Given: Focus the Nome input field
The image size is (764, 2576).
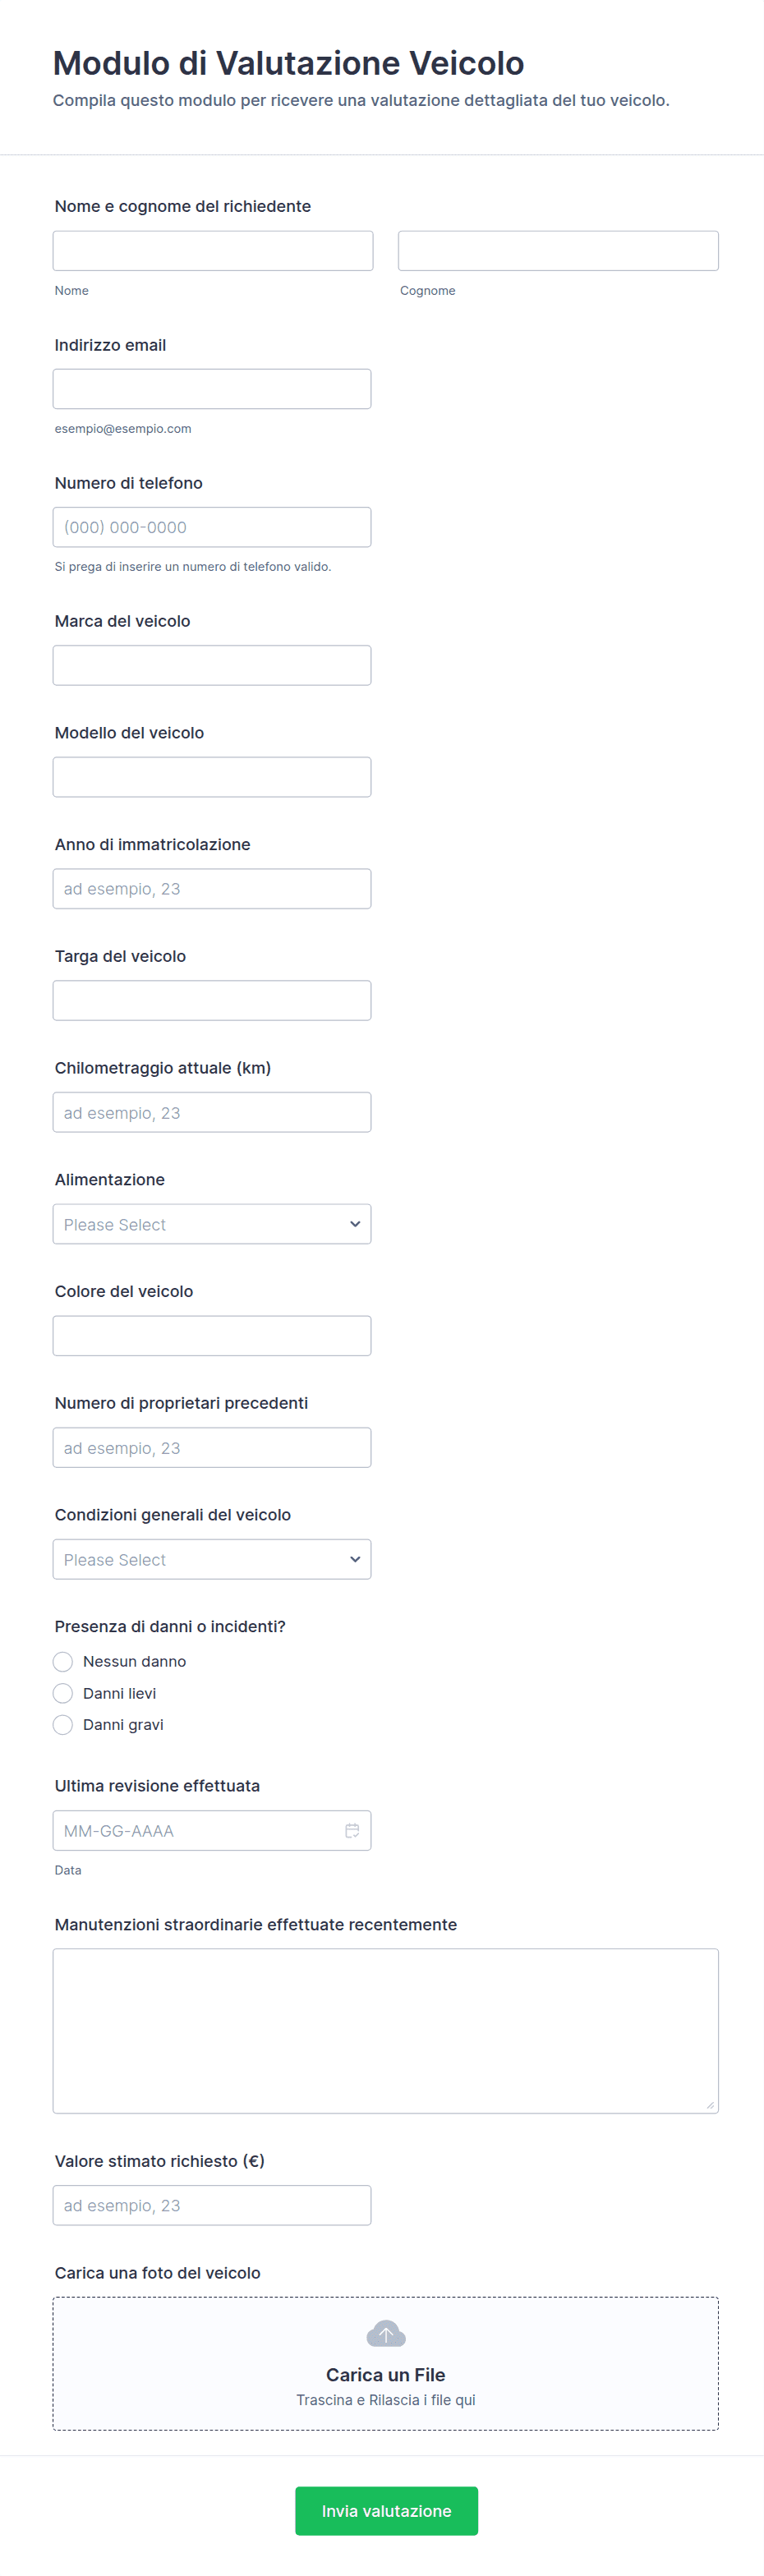Looking at the screenshot, I should coord(213,251).
